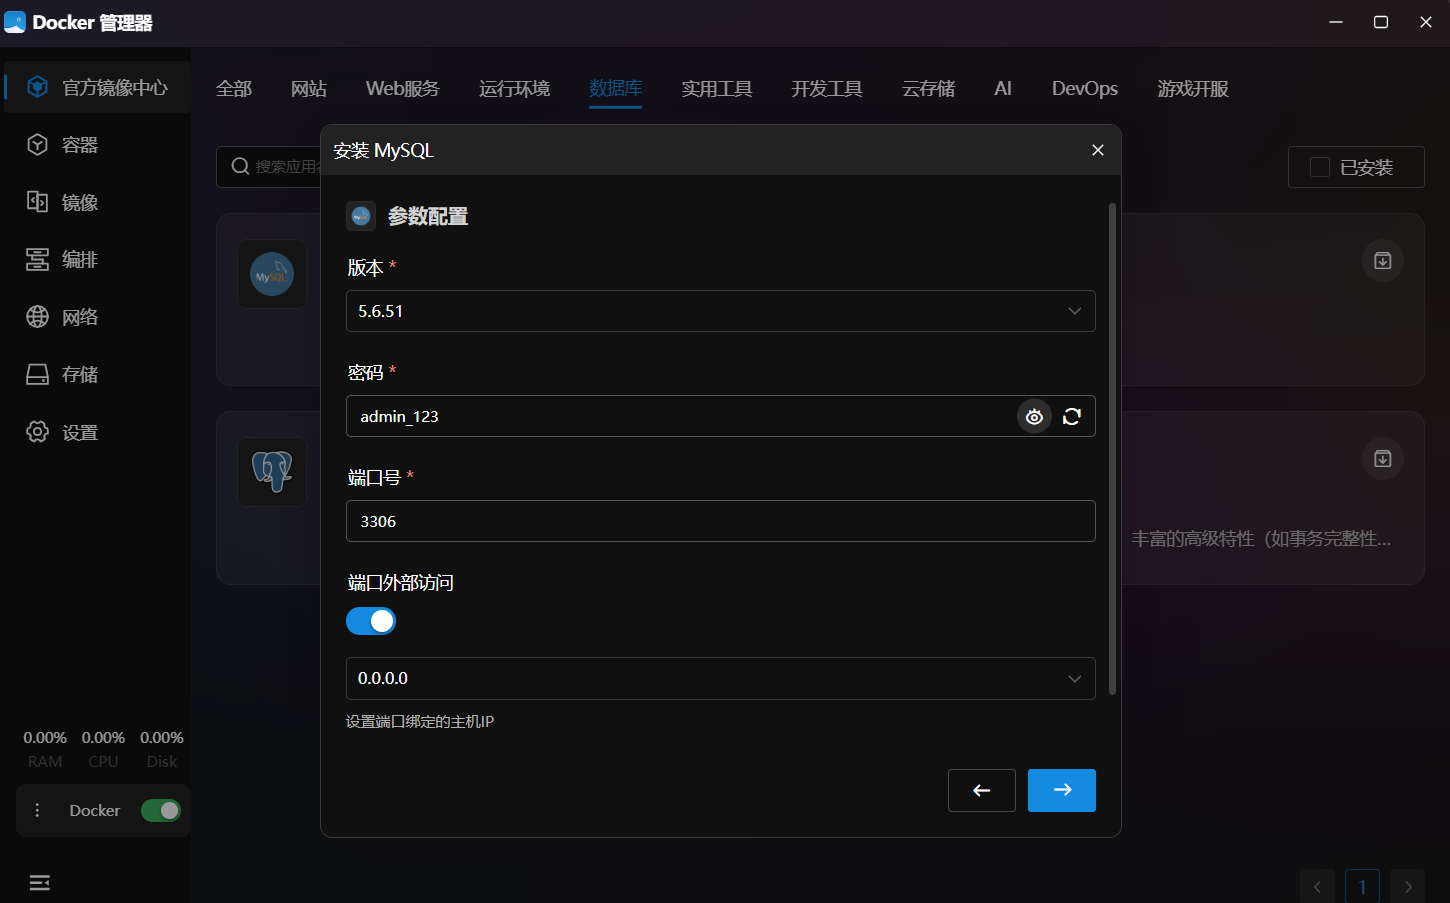Click the 设置端口绑定的主机IP hint text
The width and height of the screenshot is (1450, 903).
click(420, 722)
